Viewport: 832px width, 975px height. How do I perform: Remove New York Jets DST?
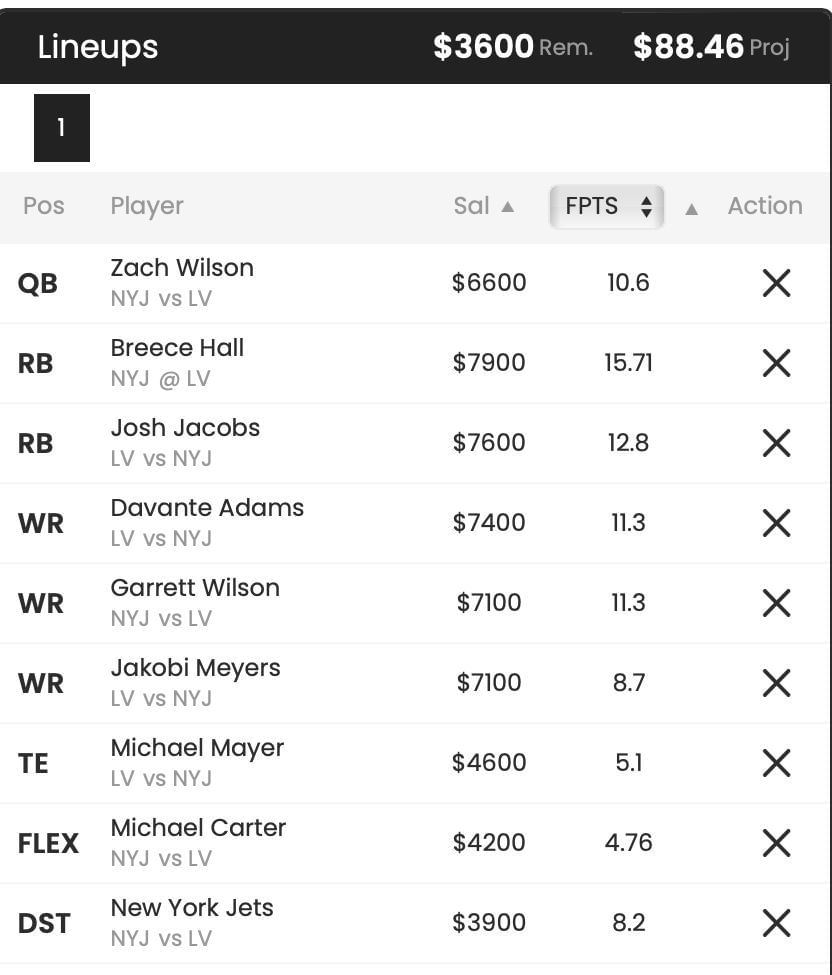click(x=776, y=923)
